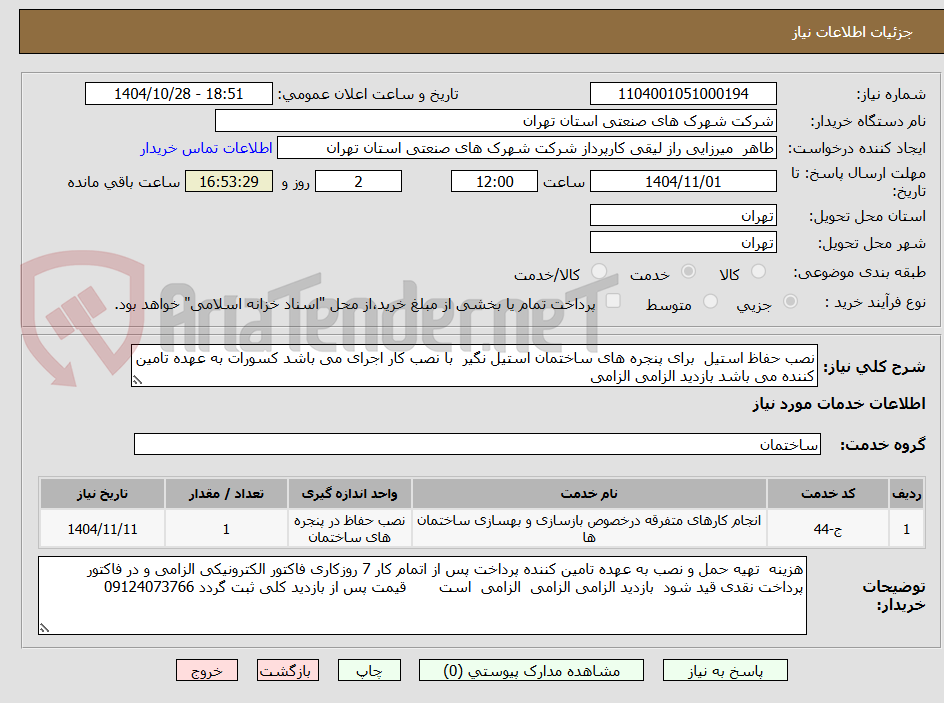Click the خروج exit button

tap(207, 670)
